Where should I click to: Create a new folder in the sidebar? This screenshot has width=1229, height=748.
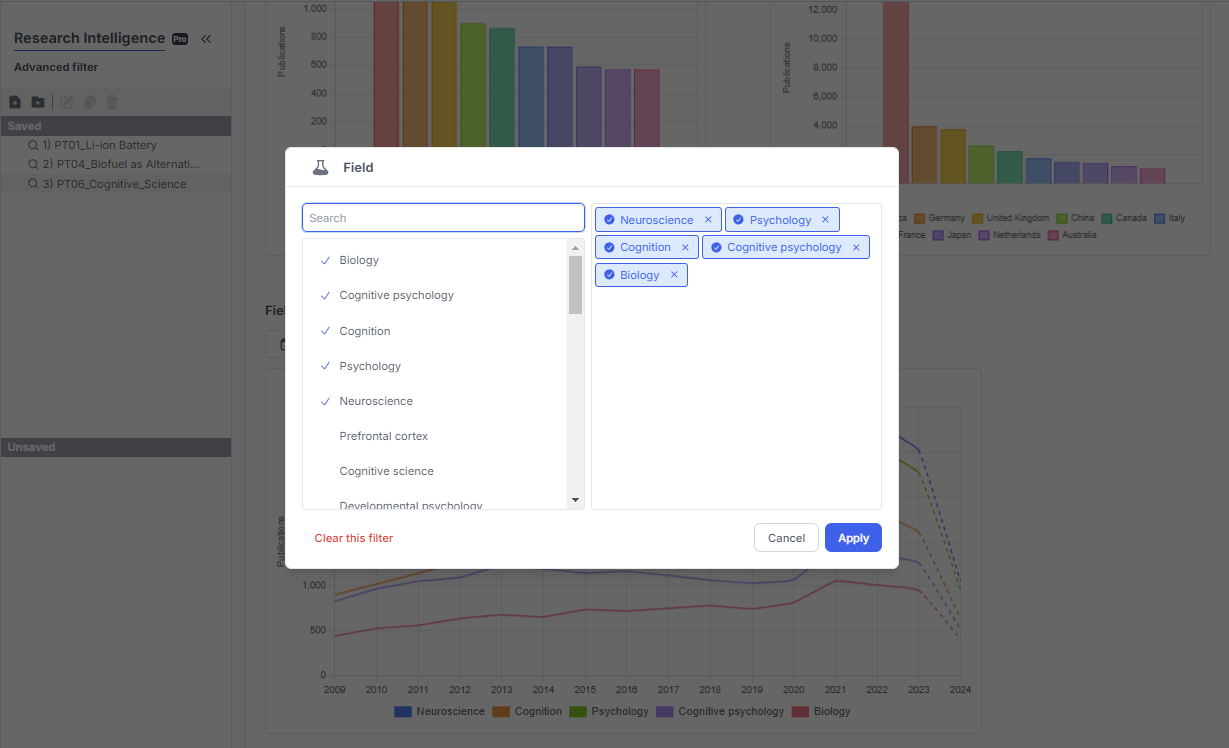pos(38,102)
